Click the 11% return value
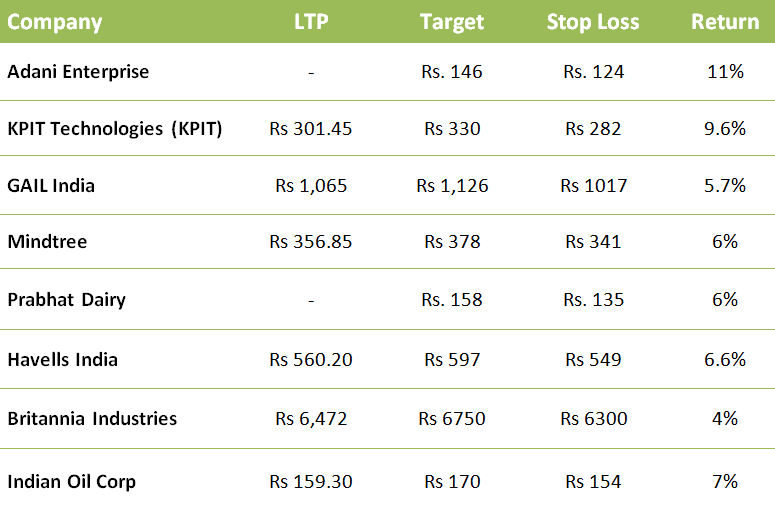 725,72
